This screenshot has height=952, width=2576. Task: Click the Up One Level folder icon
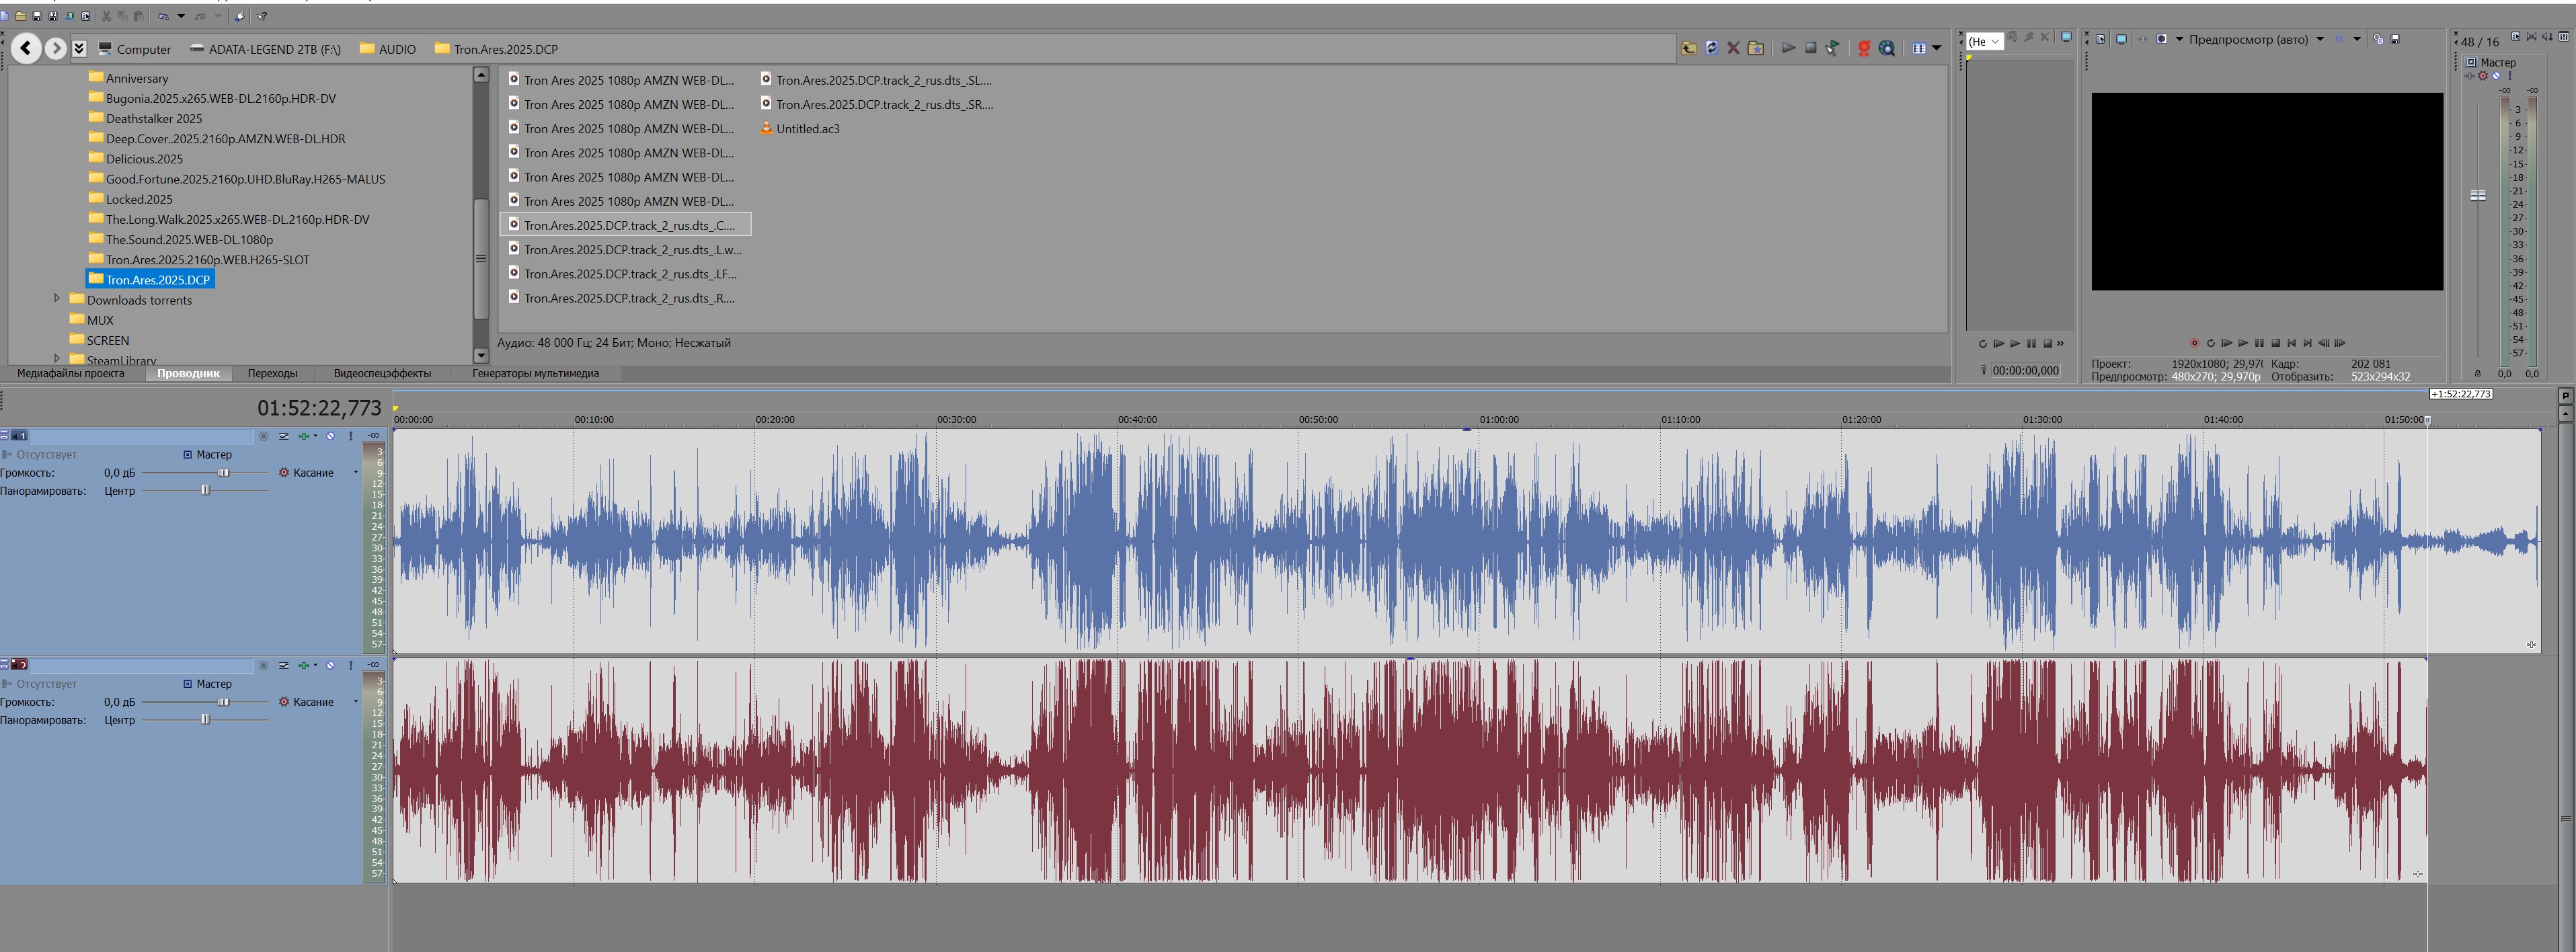pyautogui.click(x=1689, y=48)
